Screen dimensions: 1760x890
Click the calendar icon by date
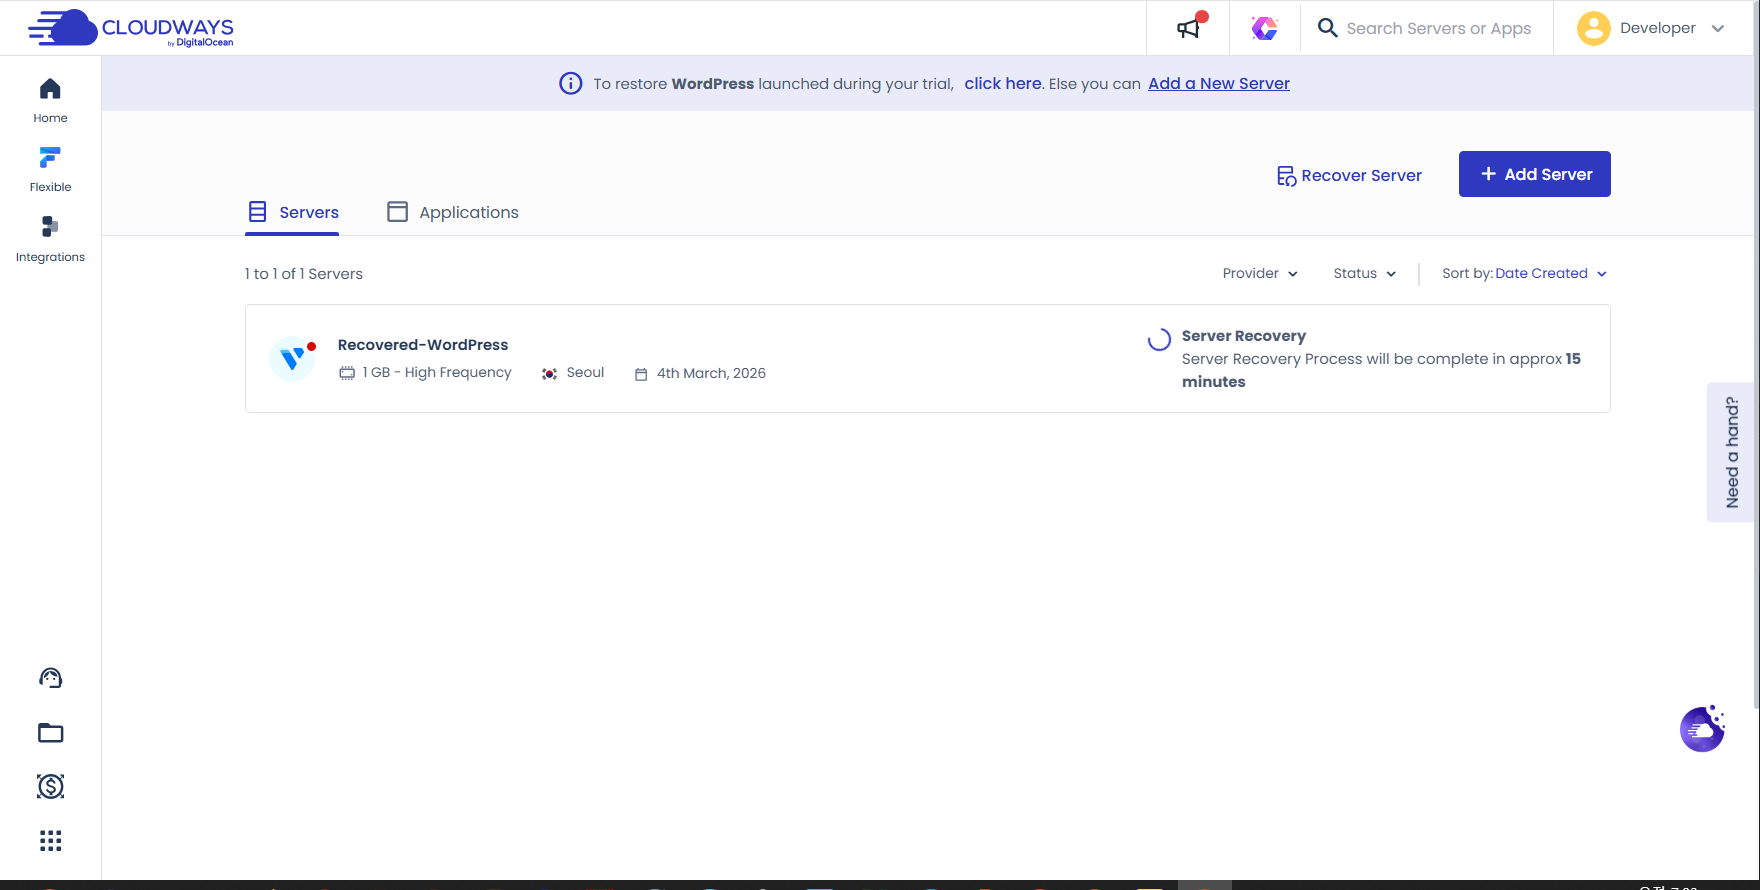(x=641, y=374)
